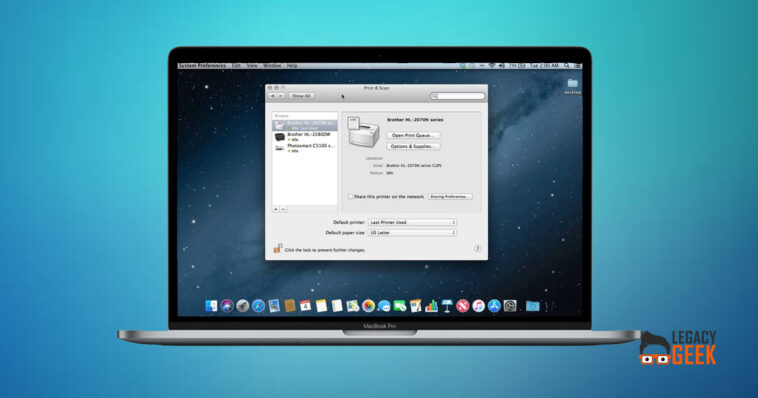
Task: Open the Default printer dropdown
Action: [412, 222]
